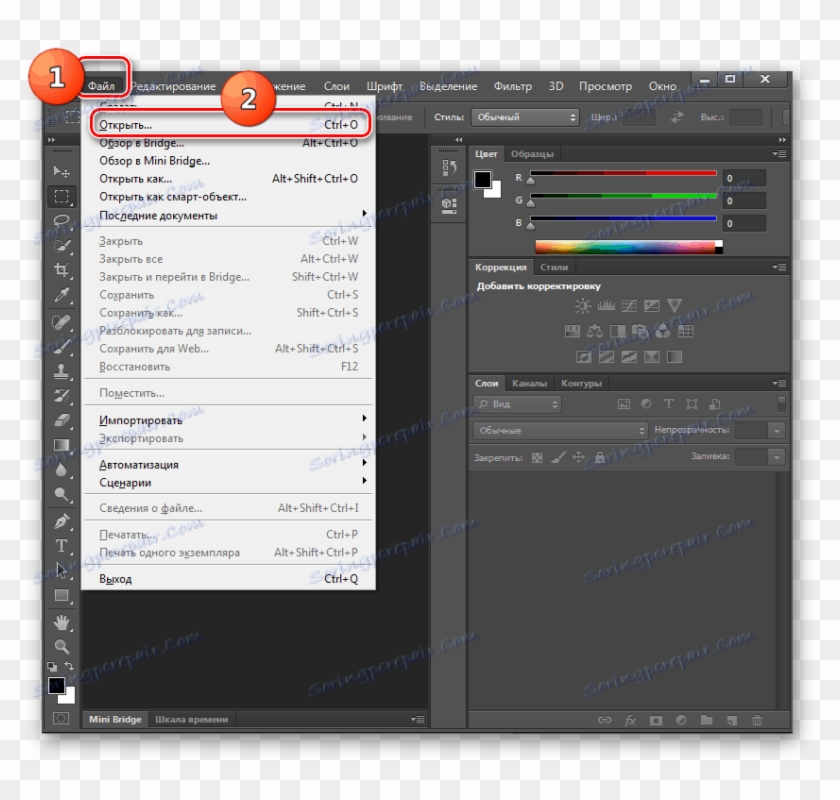The image size is (840, 800).
Task: Select the Hand tool
Action: point(62,622)
